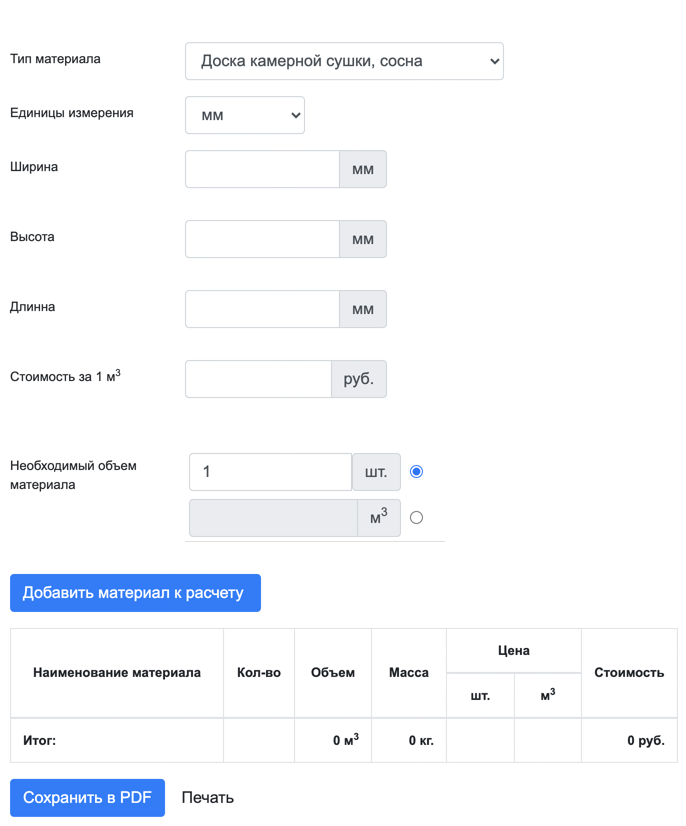
Task: Select the cubic meters radio button
Action: pos(417,518)
